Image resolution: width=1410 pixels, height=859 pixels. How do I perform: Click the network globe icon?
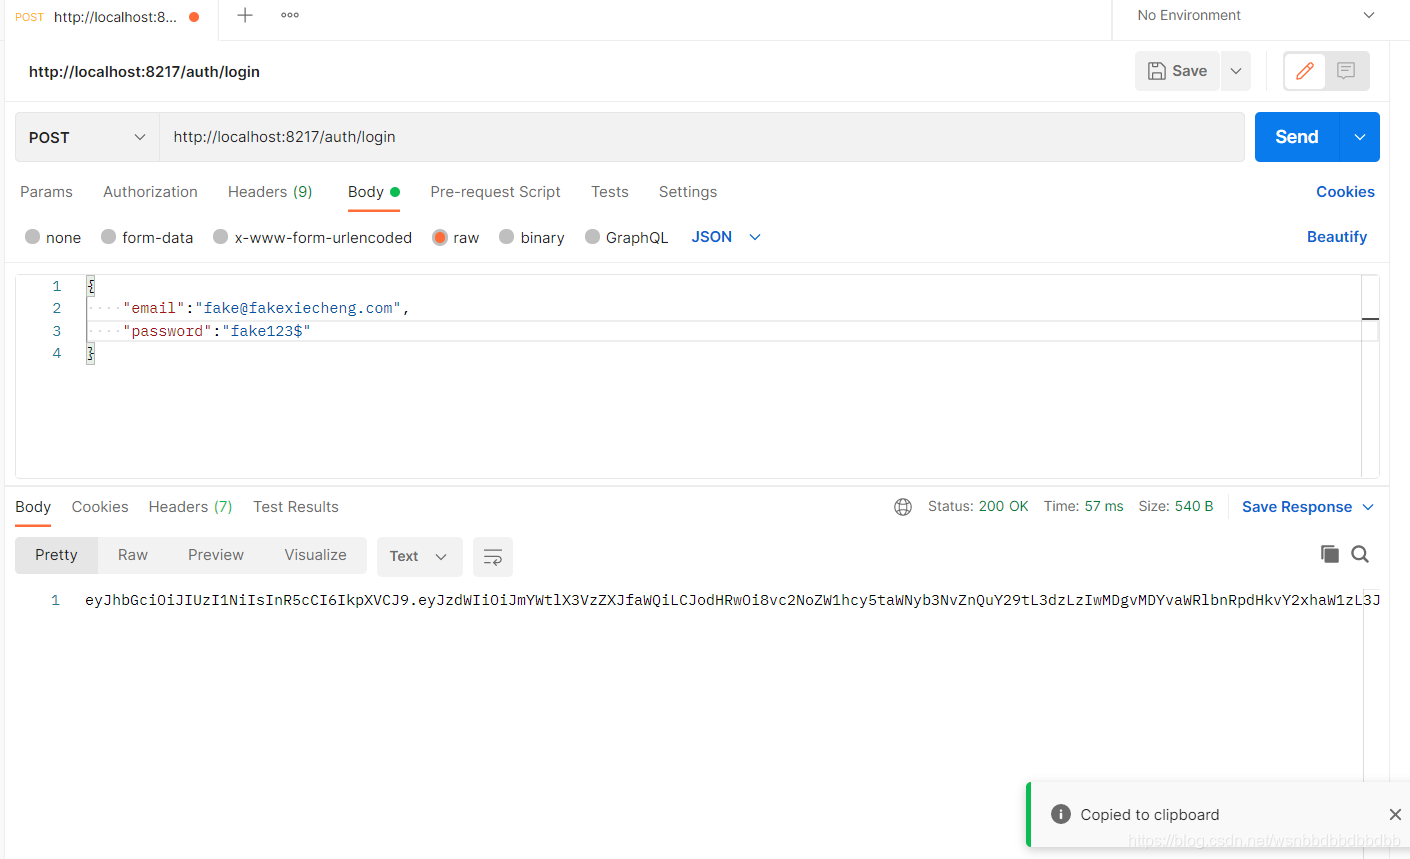pos(903,507)
